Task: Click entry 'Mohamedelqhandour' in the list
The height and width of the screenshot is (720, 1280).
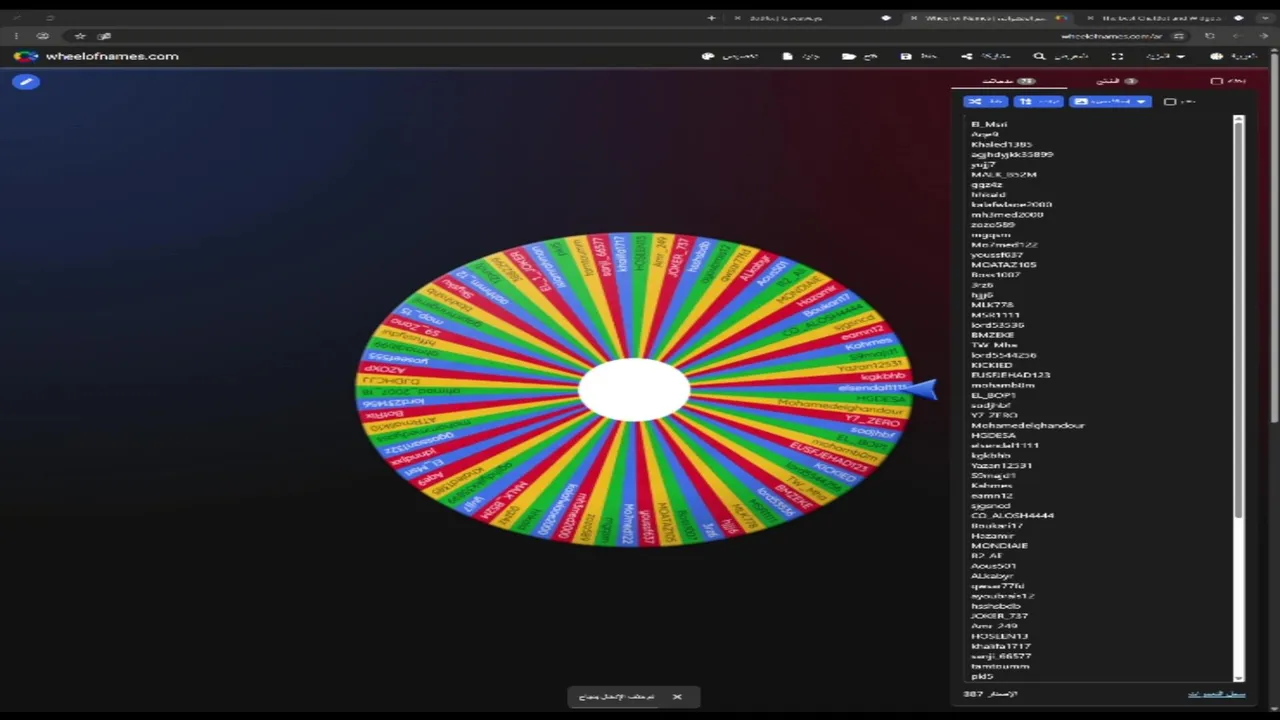Action: tap(1028, 425)
